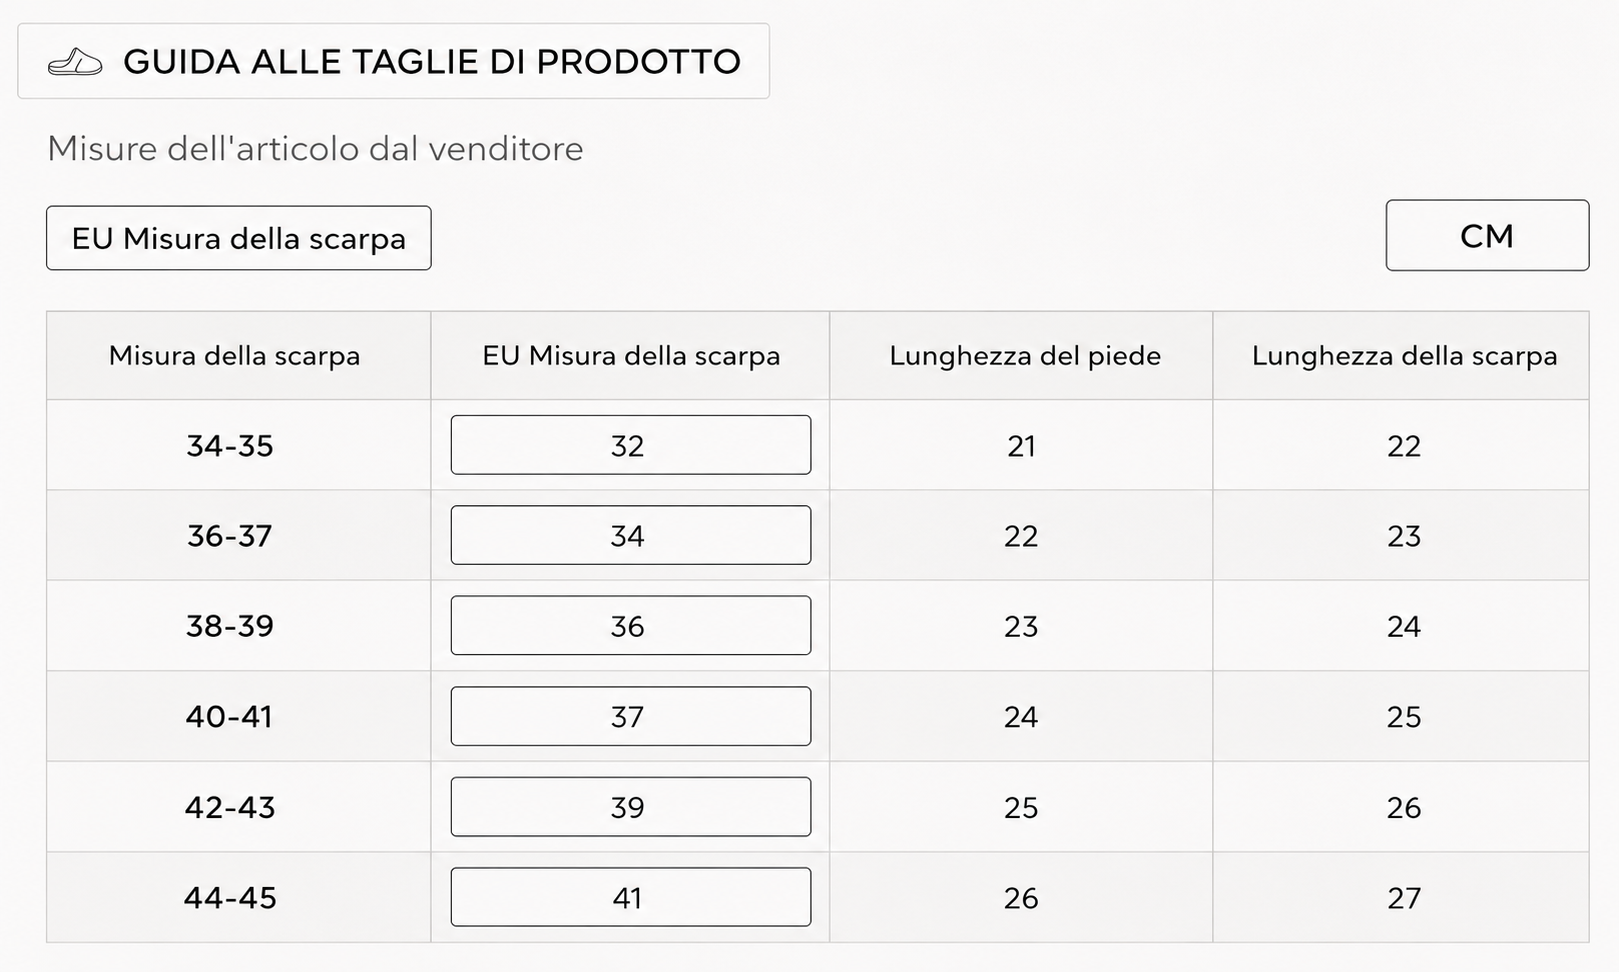Choose the EU size 41 box
The image size is (1619, 972).
[631, 897]
